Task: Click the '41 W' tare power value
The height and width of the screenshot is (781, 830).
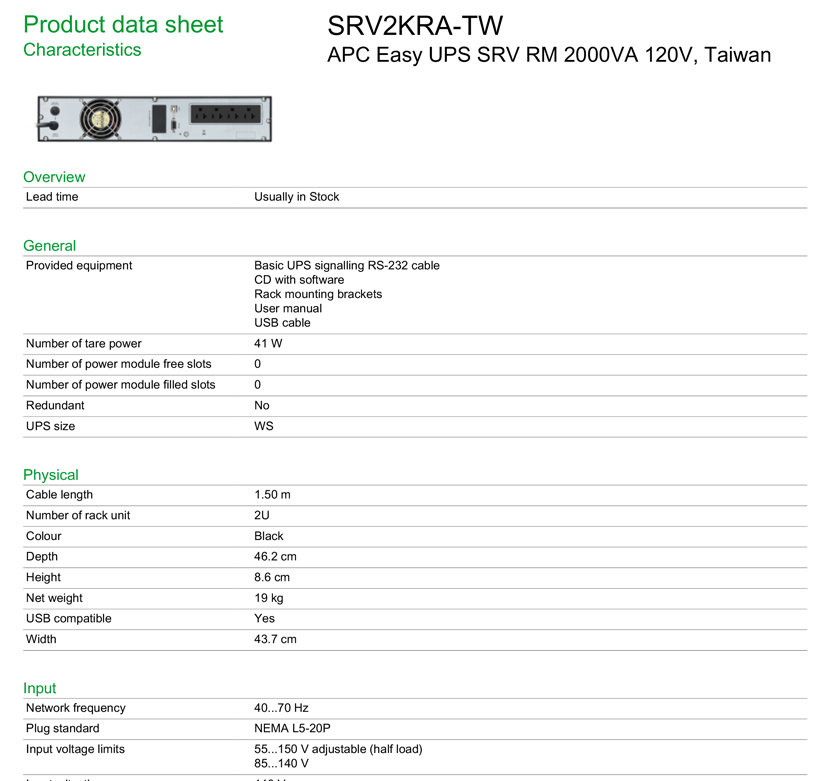Action: 268,344
